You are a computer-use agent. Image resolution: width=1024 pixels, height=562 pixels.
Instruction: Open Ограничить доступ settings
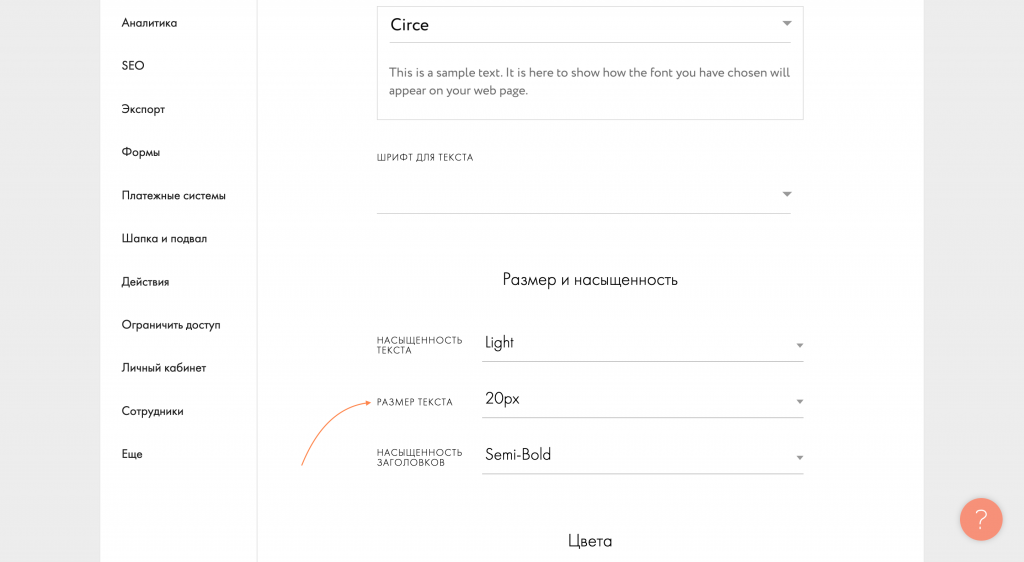pyautogui.click(x=171, y=325)
